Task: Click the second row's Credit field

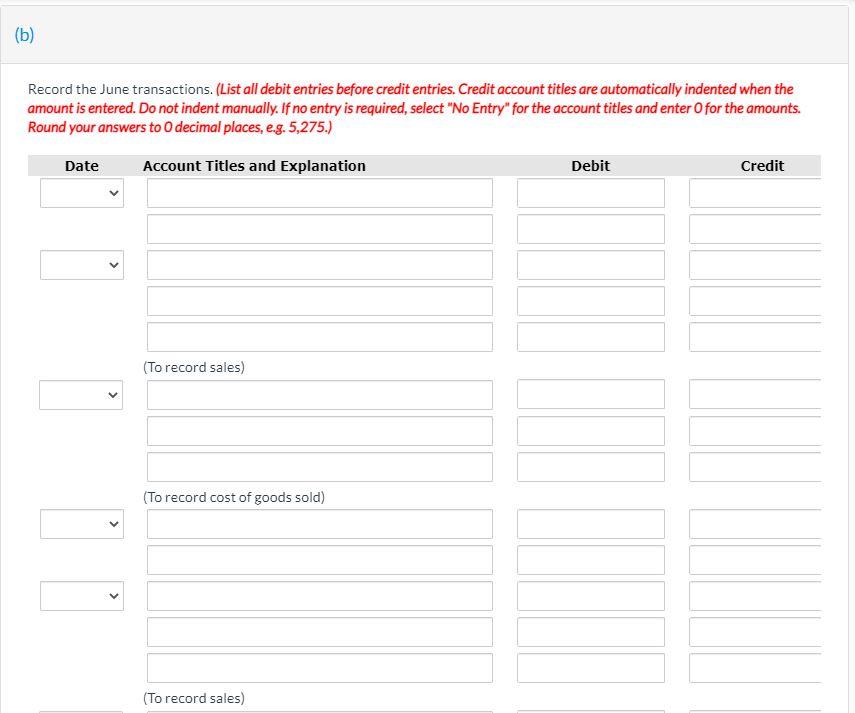Action: tap(755, 229)
